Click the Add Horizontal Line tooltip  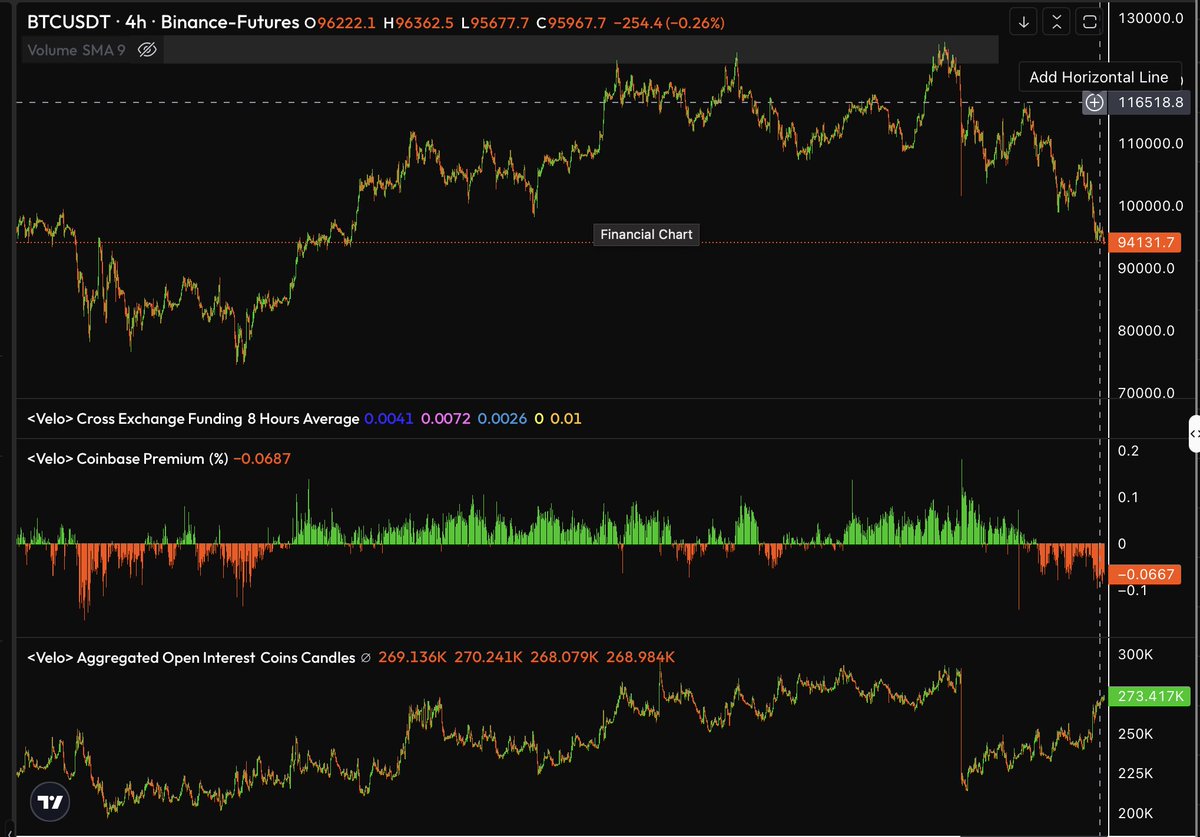tap(1098, 77)
